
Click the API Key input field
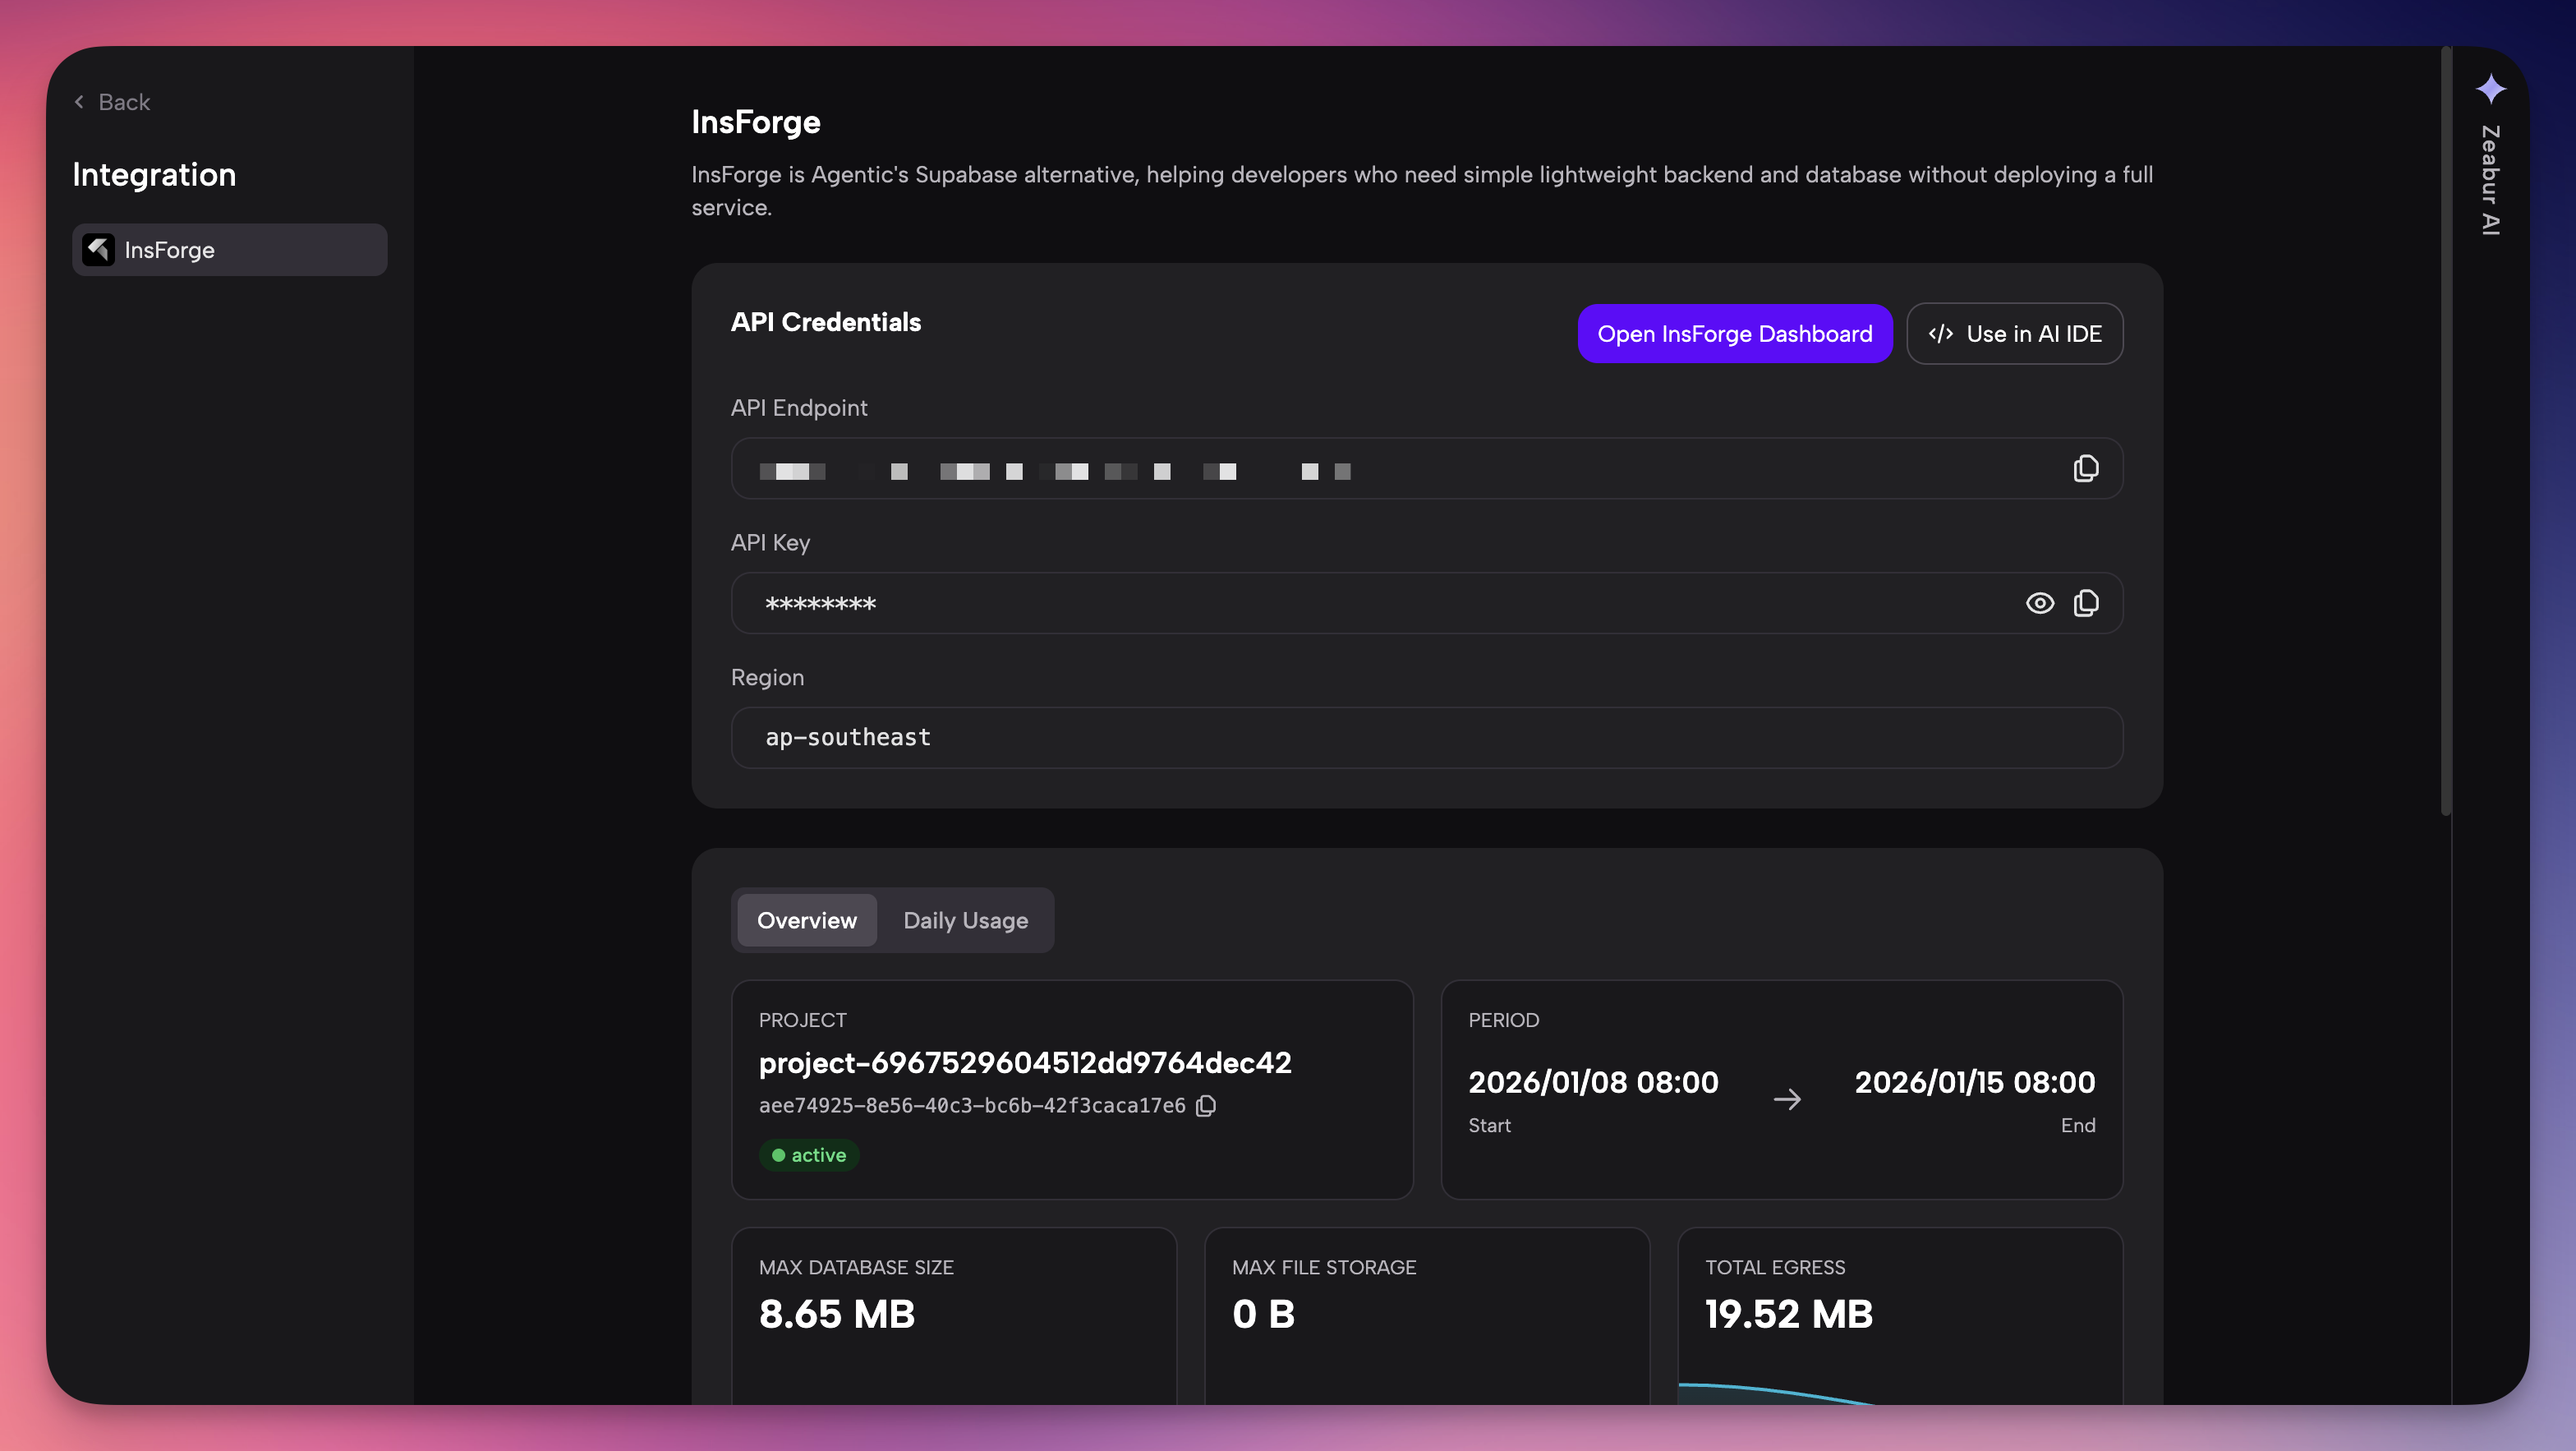tap(1300, 603)
